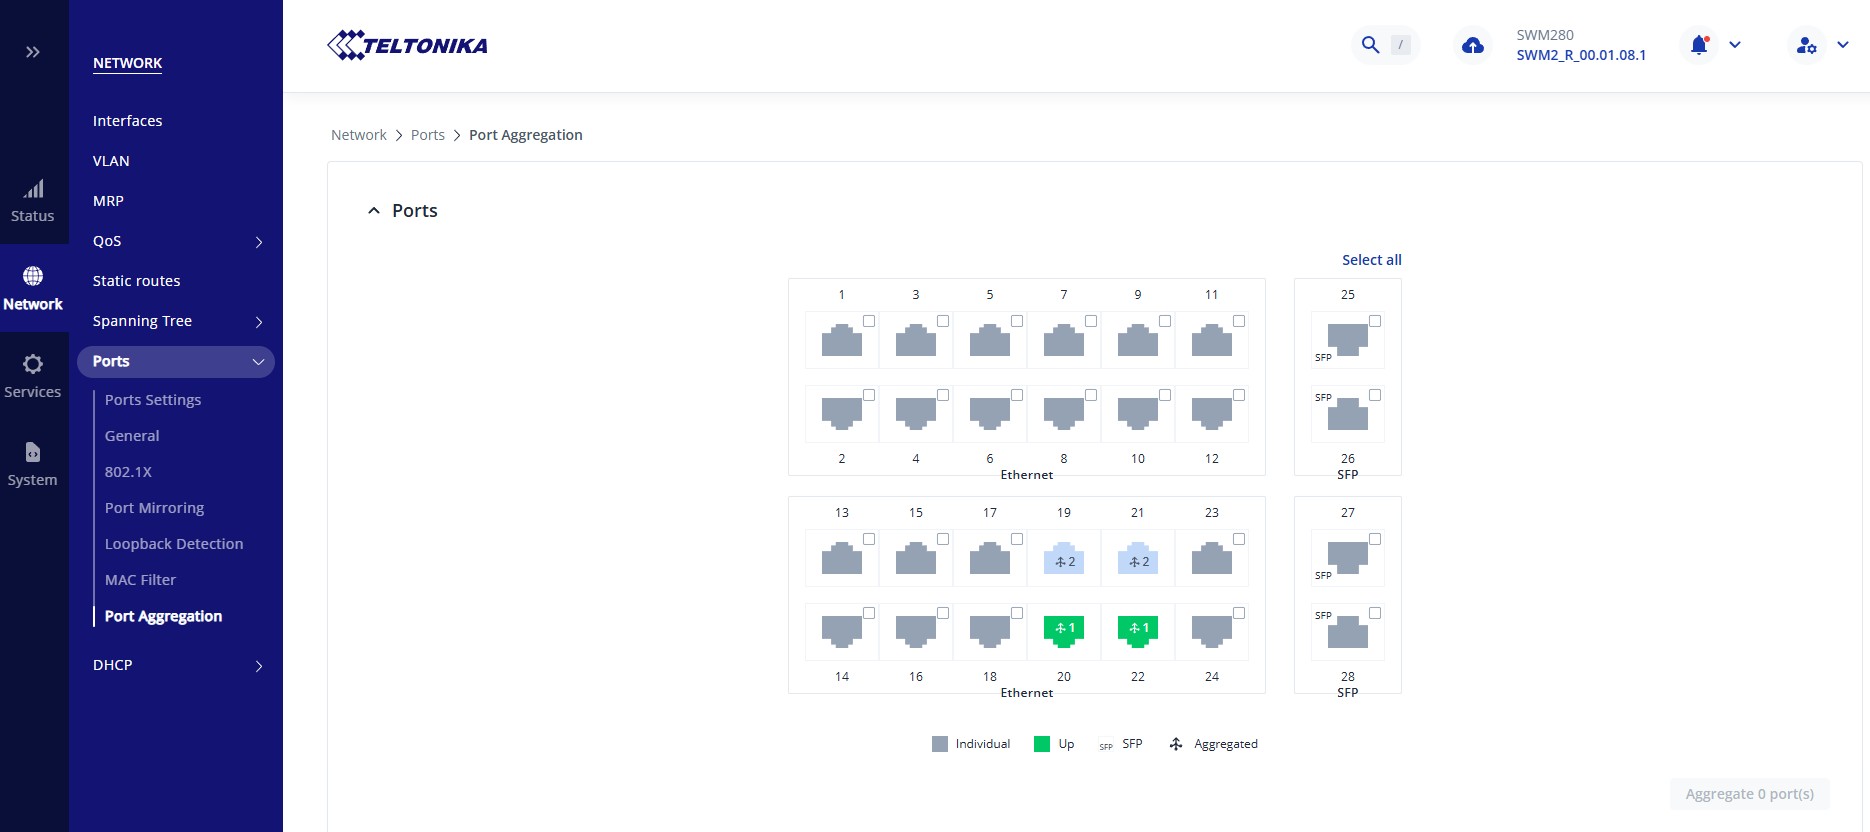1870x832 pixels.
Task: Open the Services gear icon
Action: pyautogui.click(x=33, y=376)
